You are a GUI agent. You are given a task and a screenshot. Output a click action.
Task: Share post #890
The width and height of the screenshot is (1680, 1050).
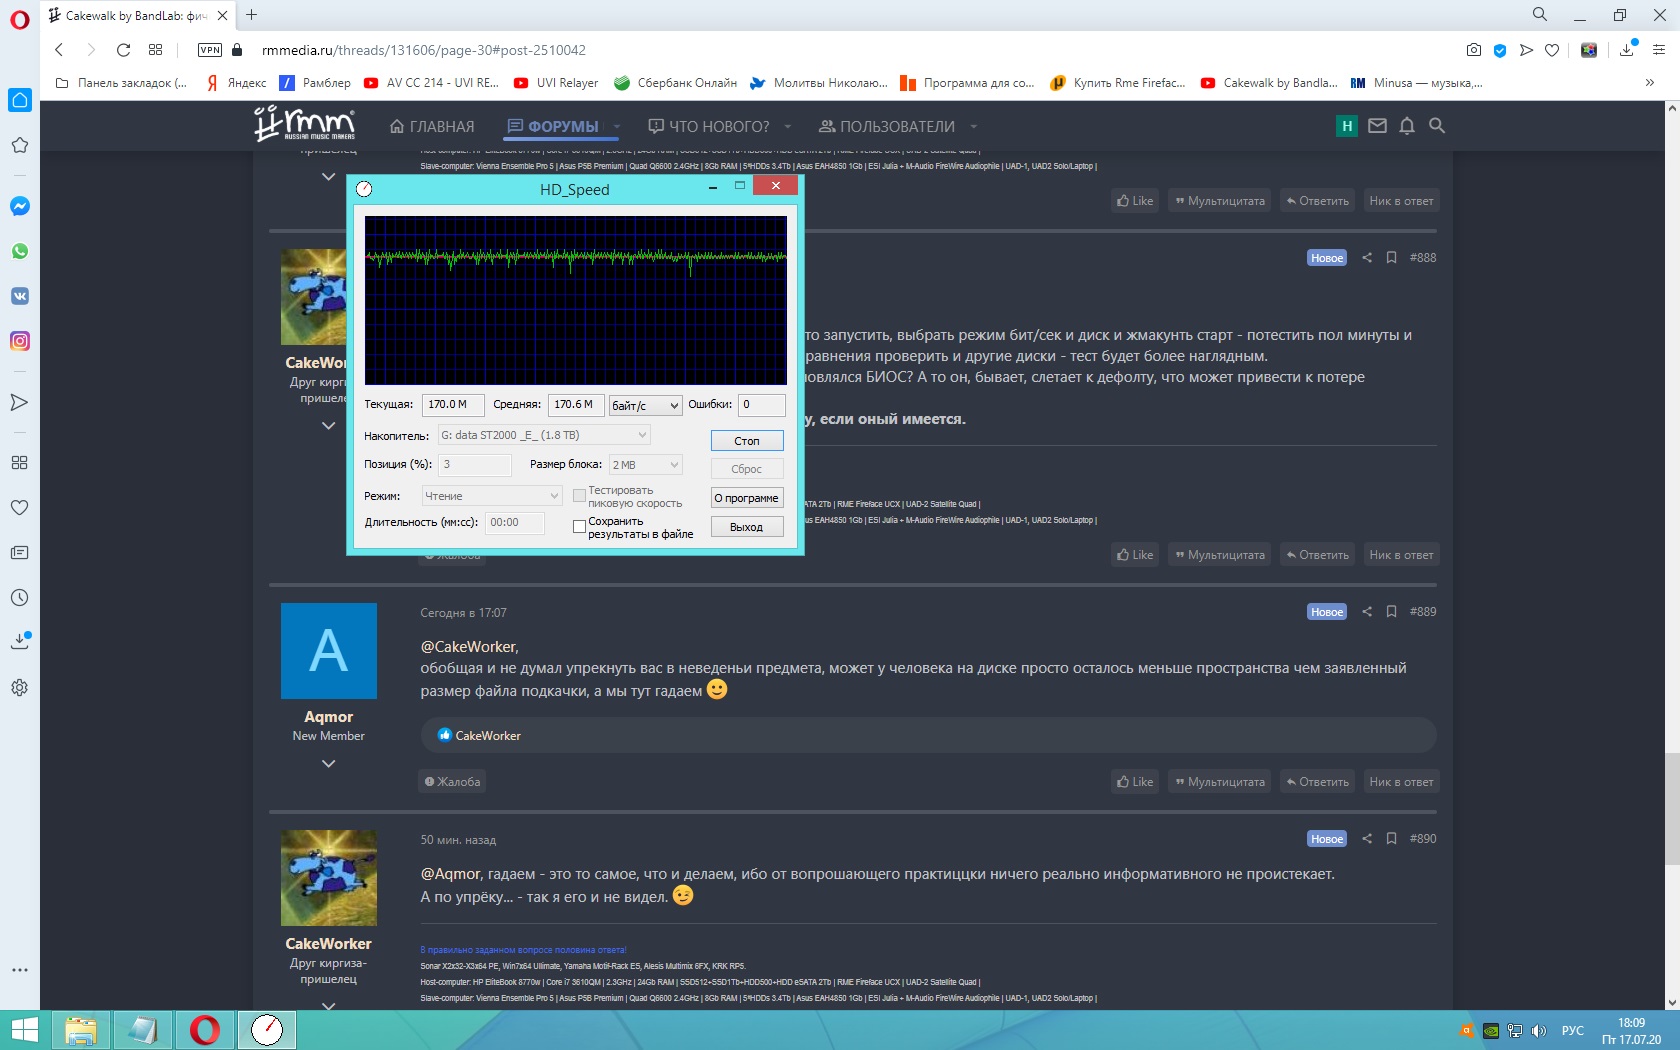click(x=1367, y=839)
